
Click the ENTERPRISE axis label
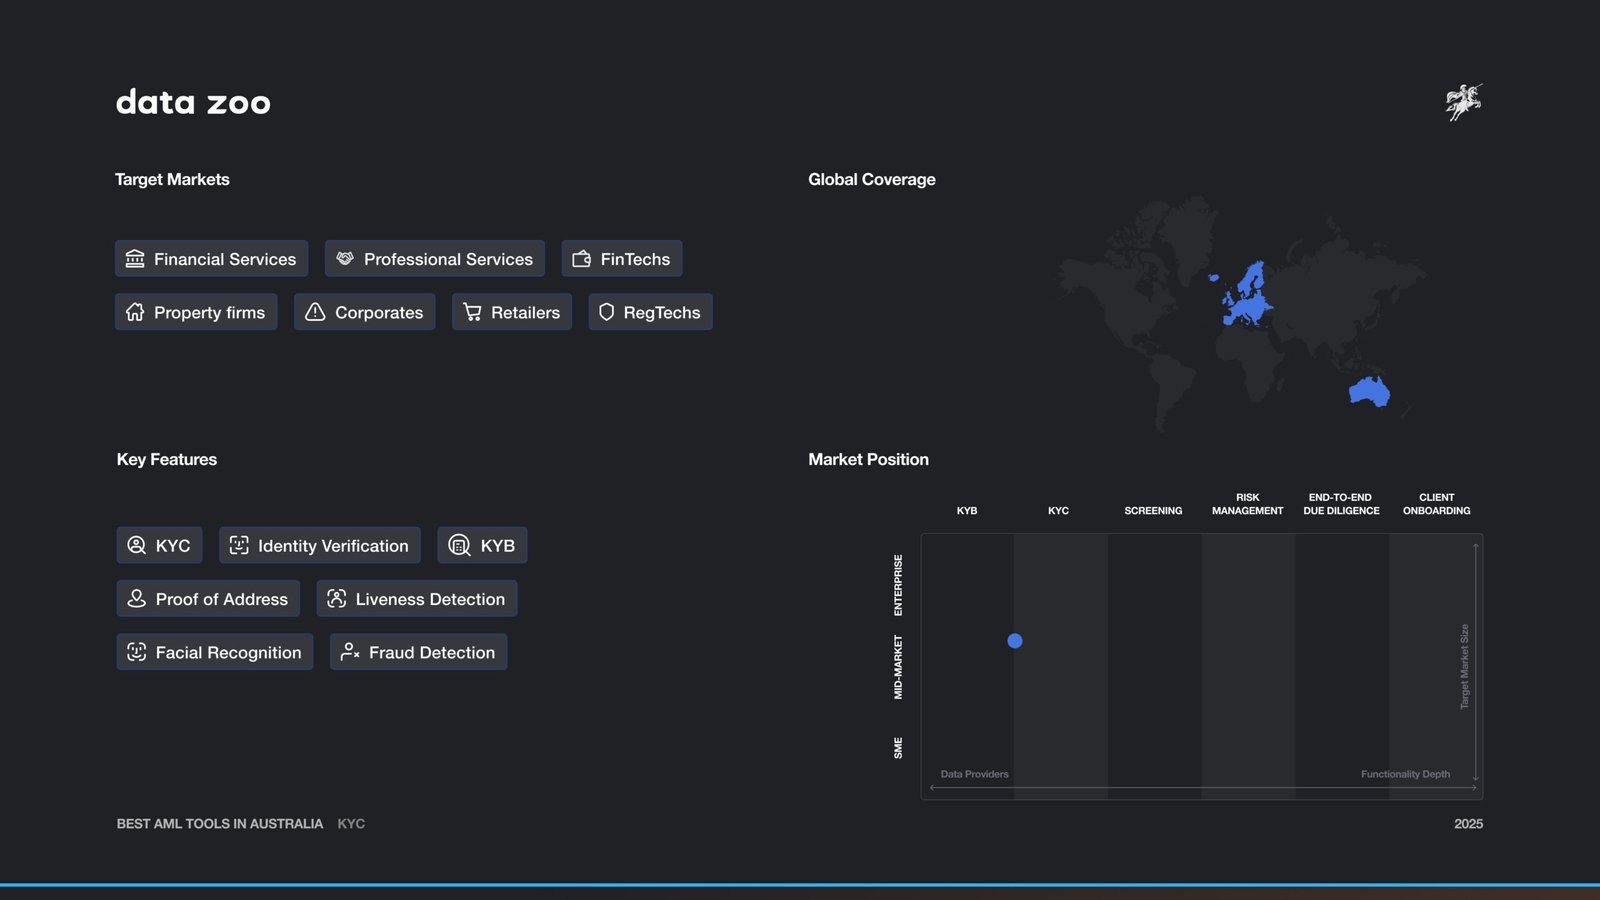click(898, 585)
